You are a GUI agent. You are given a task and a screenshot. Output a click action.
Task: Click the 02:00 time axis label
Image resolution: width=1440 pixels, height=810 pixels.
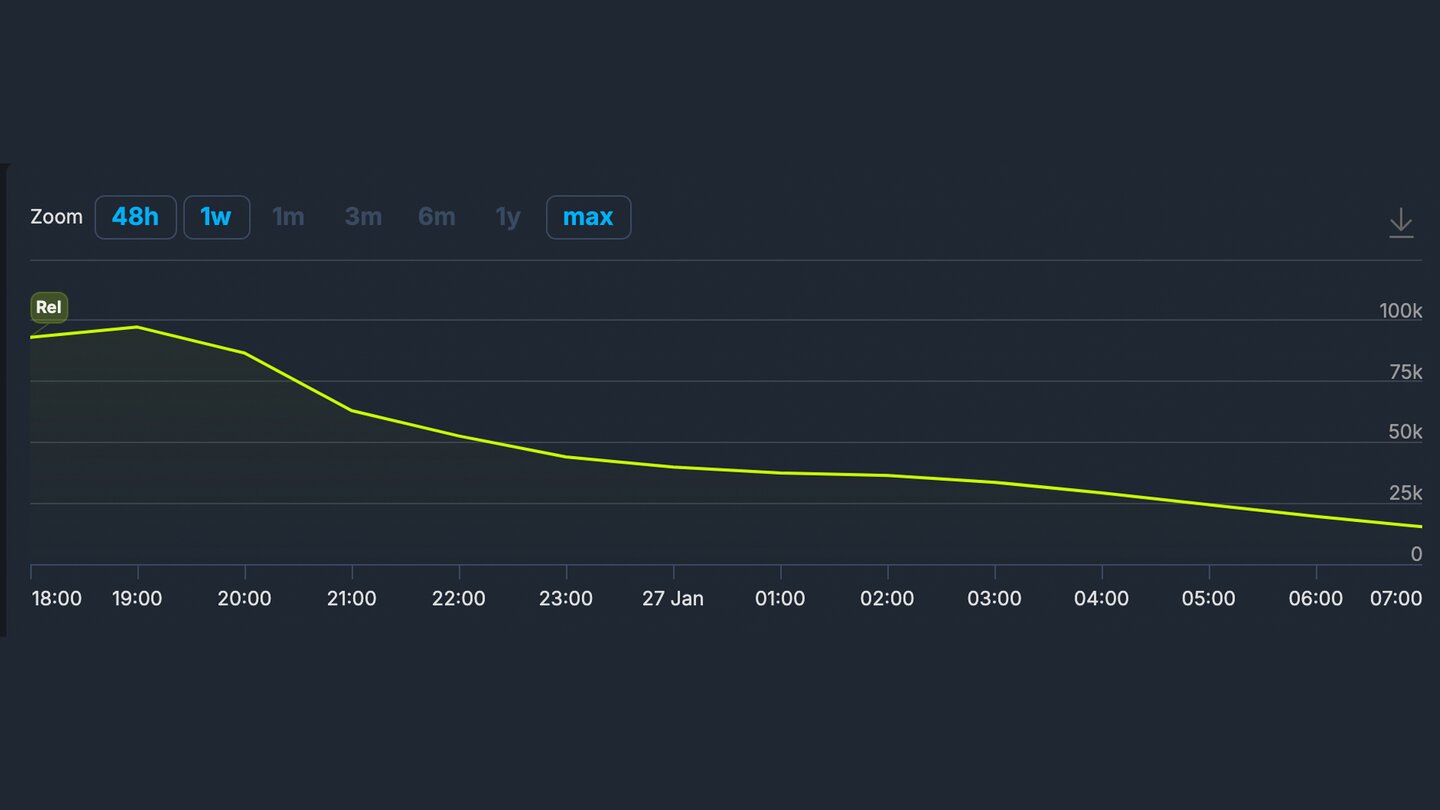pos(887,599)
